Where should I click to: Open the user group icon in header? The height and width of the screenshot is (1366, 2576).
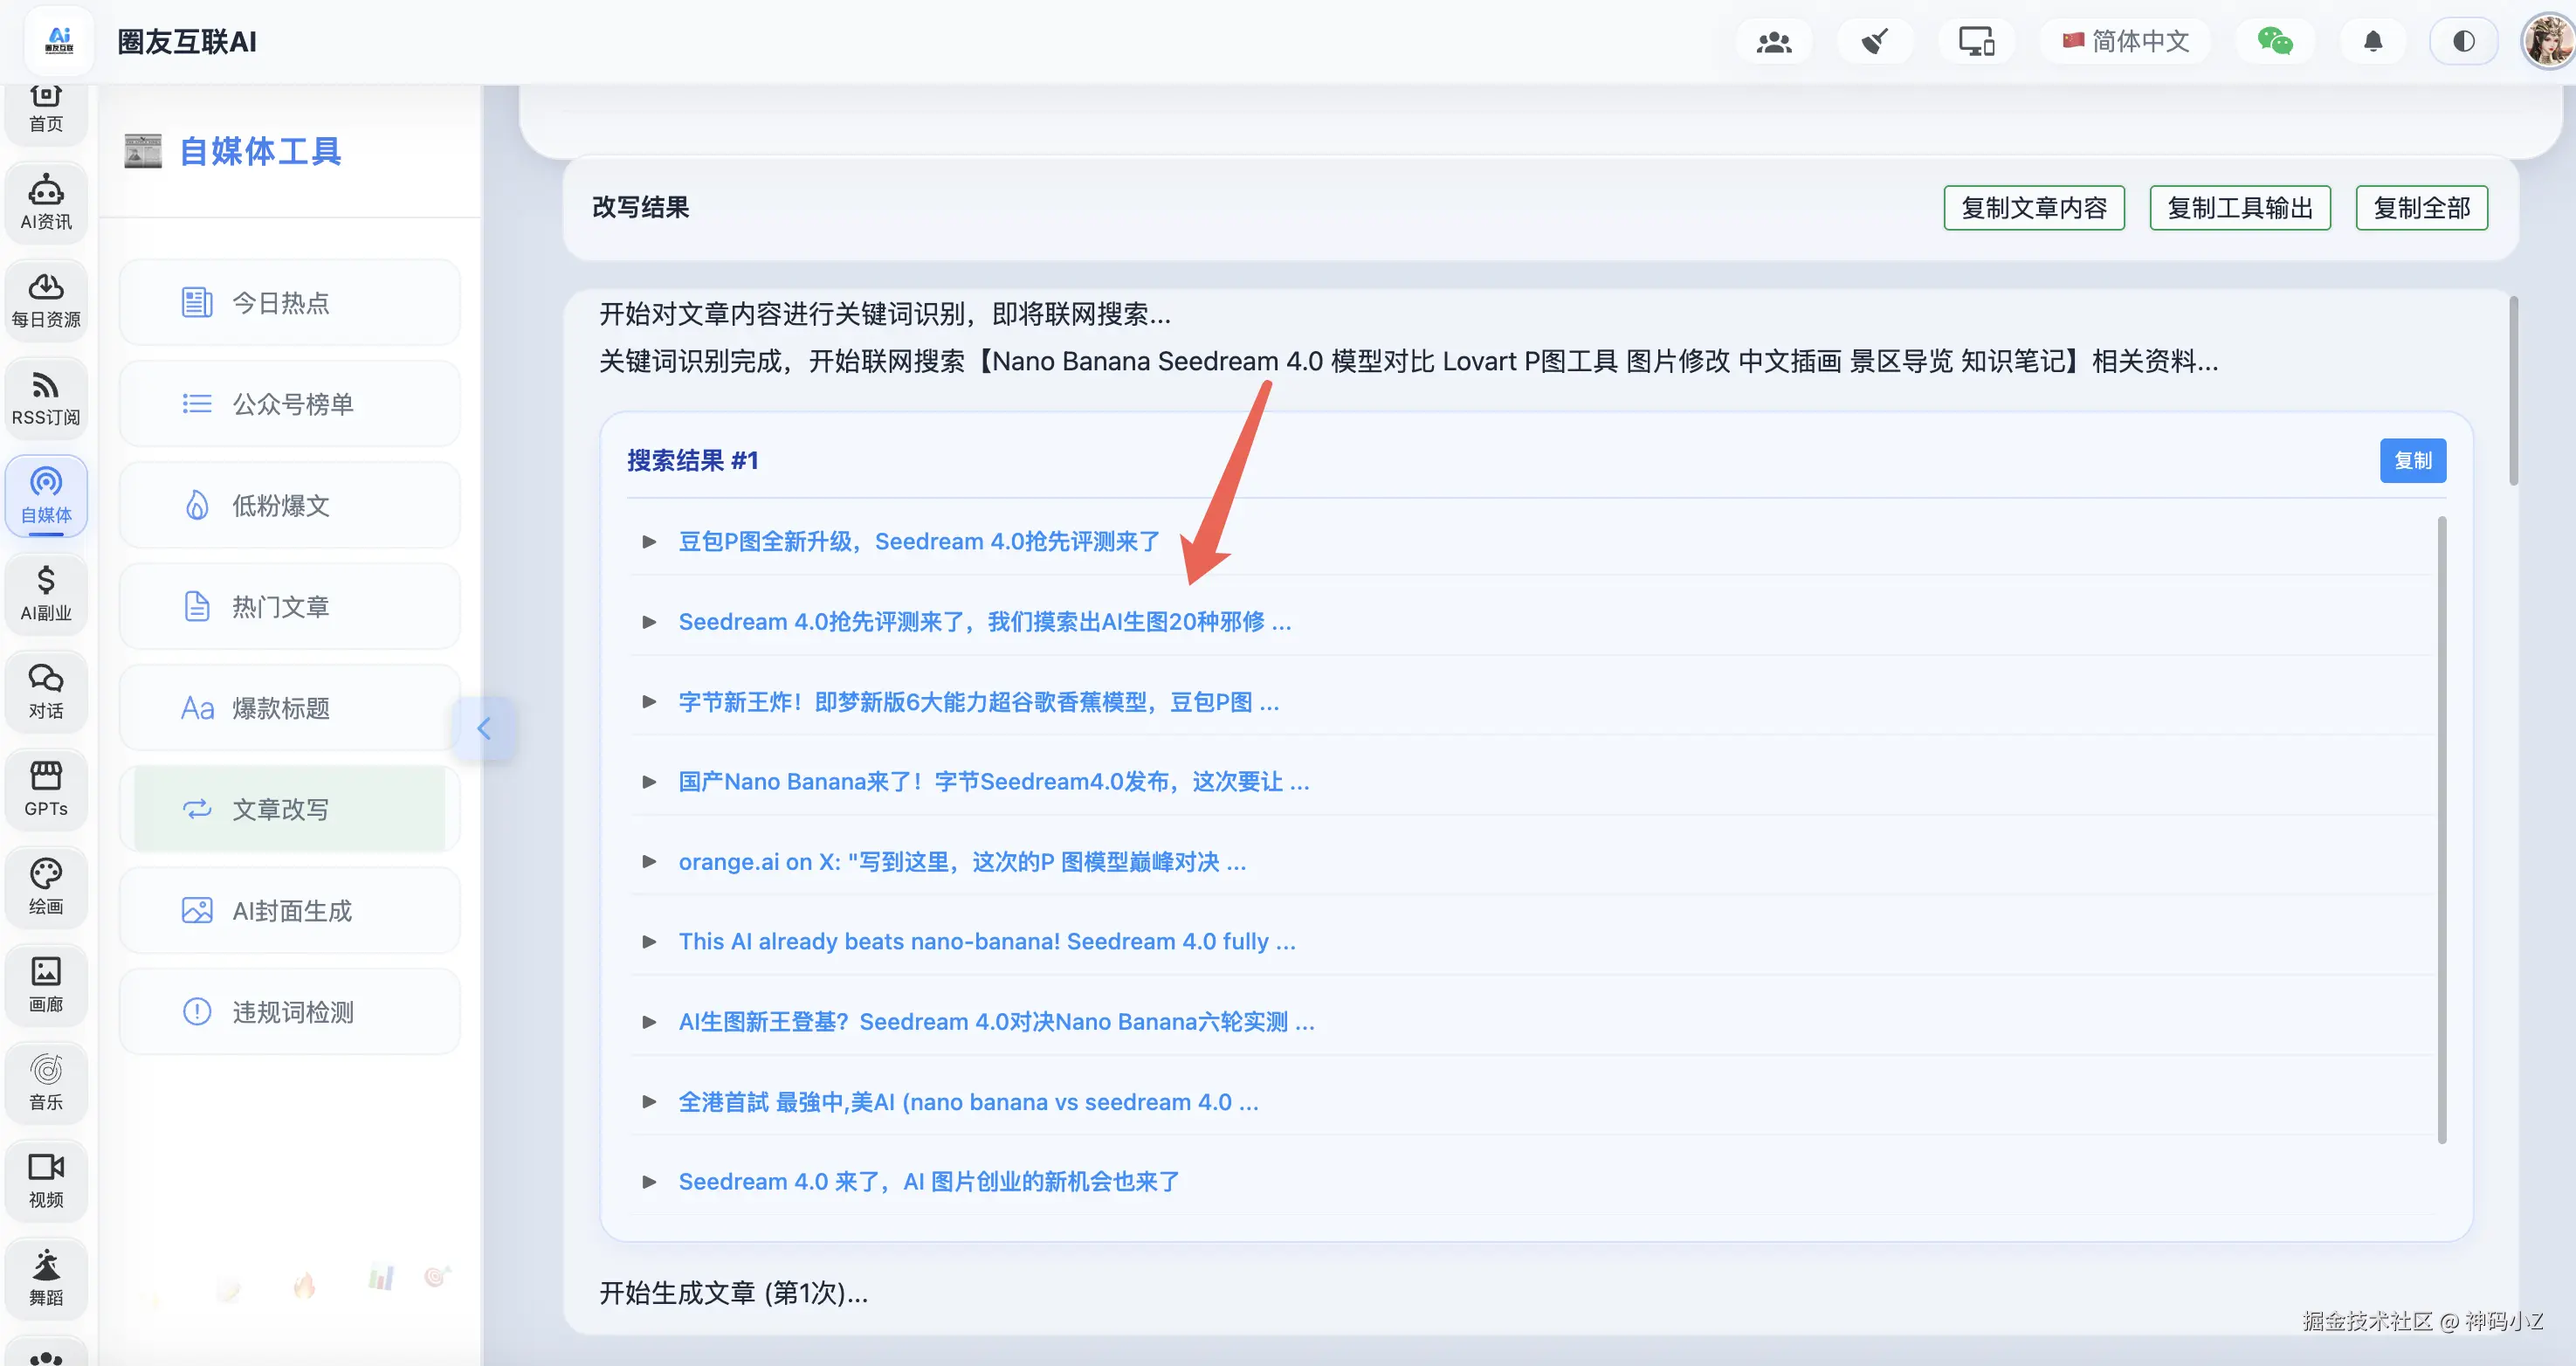coord(1774,42)
